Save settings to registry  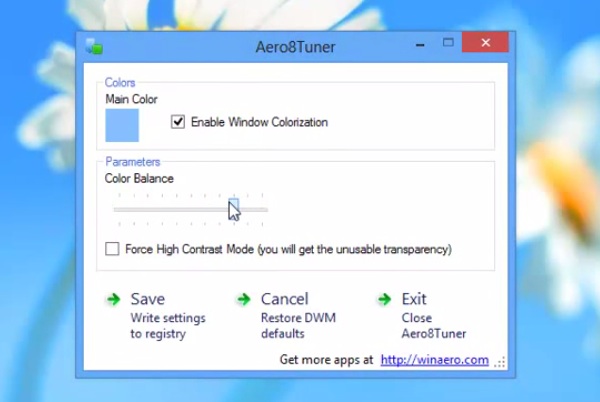[168, 316]
